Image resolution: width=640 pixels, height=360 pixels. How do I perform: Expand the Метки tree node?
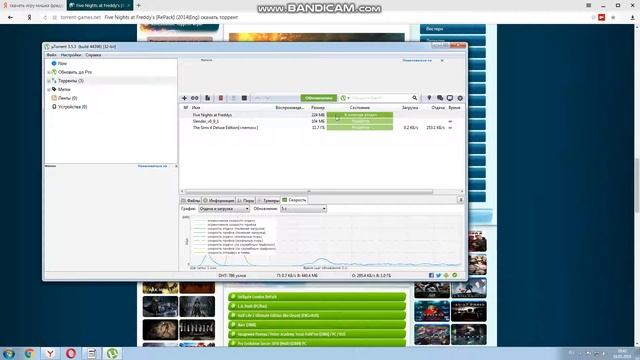(x=49, y=89)
